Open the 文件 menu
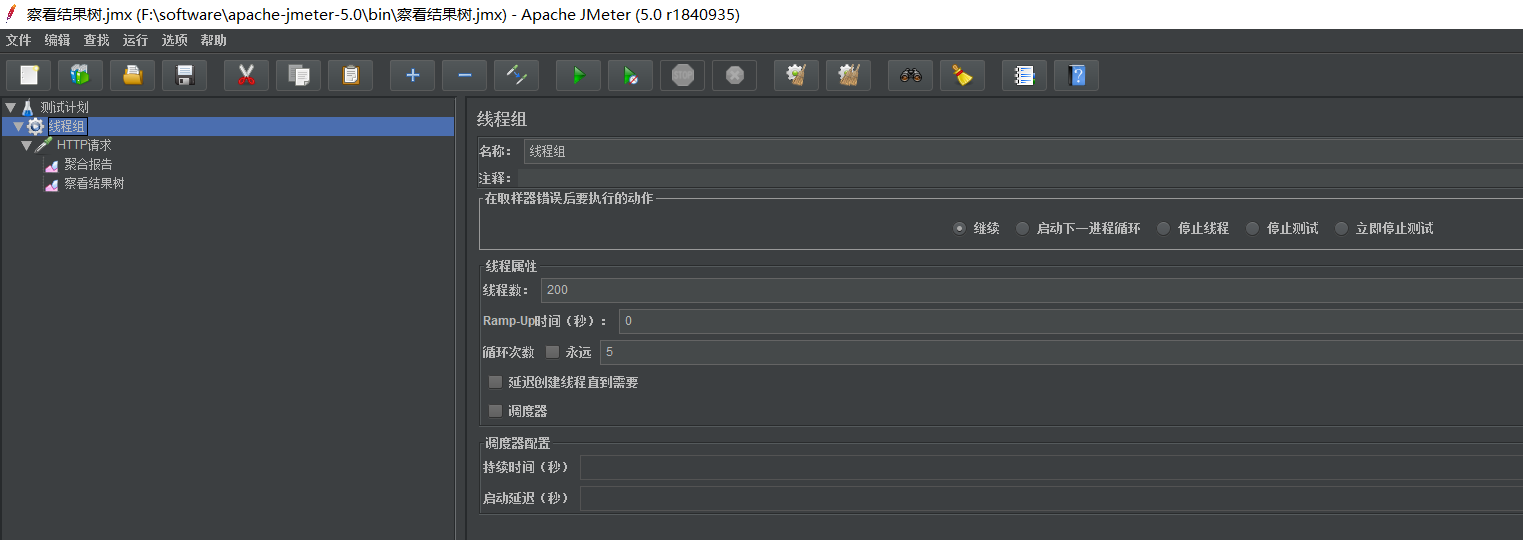The width and height of the screenshot is (1523, 540). [x=19, y=40]
